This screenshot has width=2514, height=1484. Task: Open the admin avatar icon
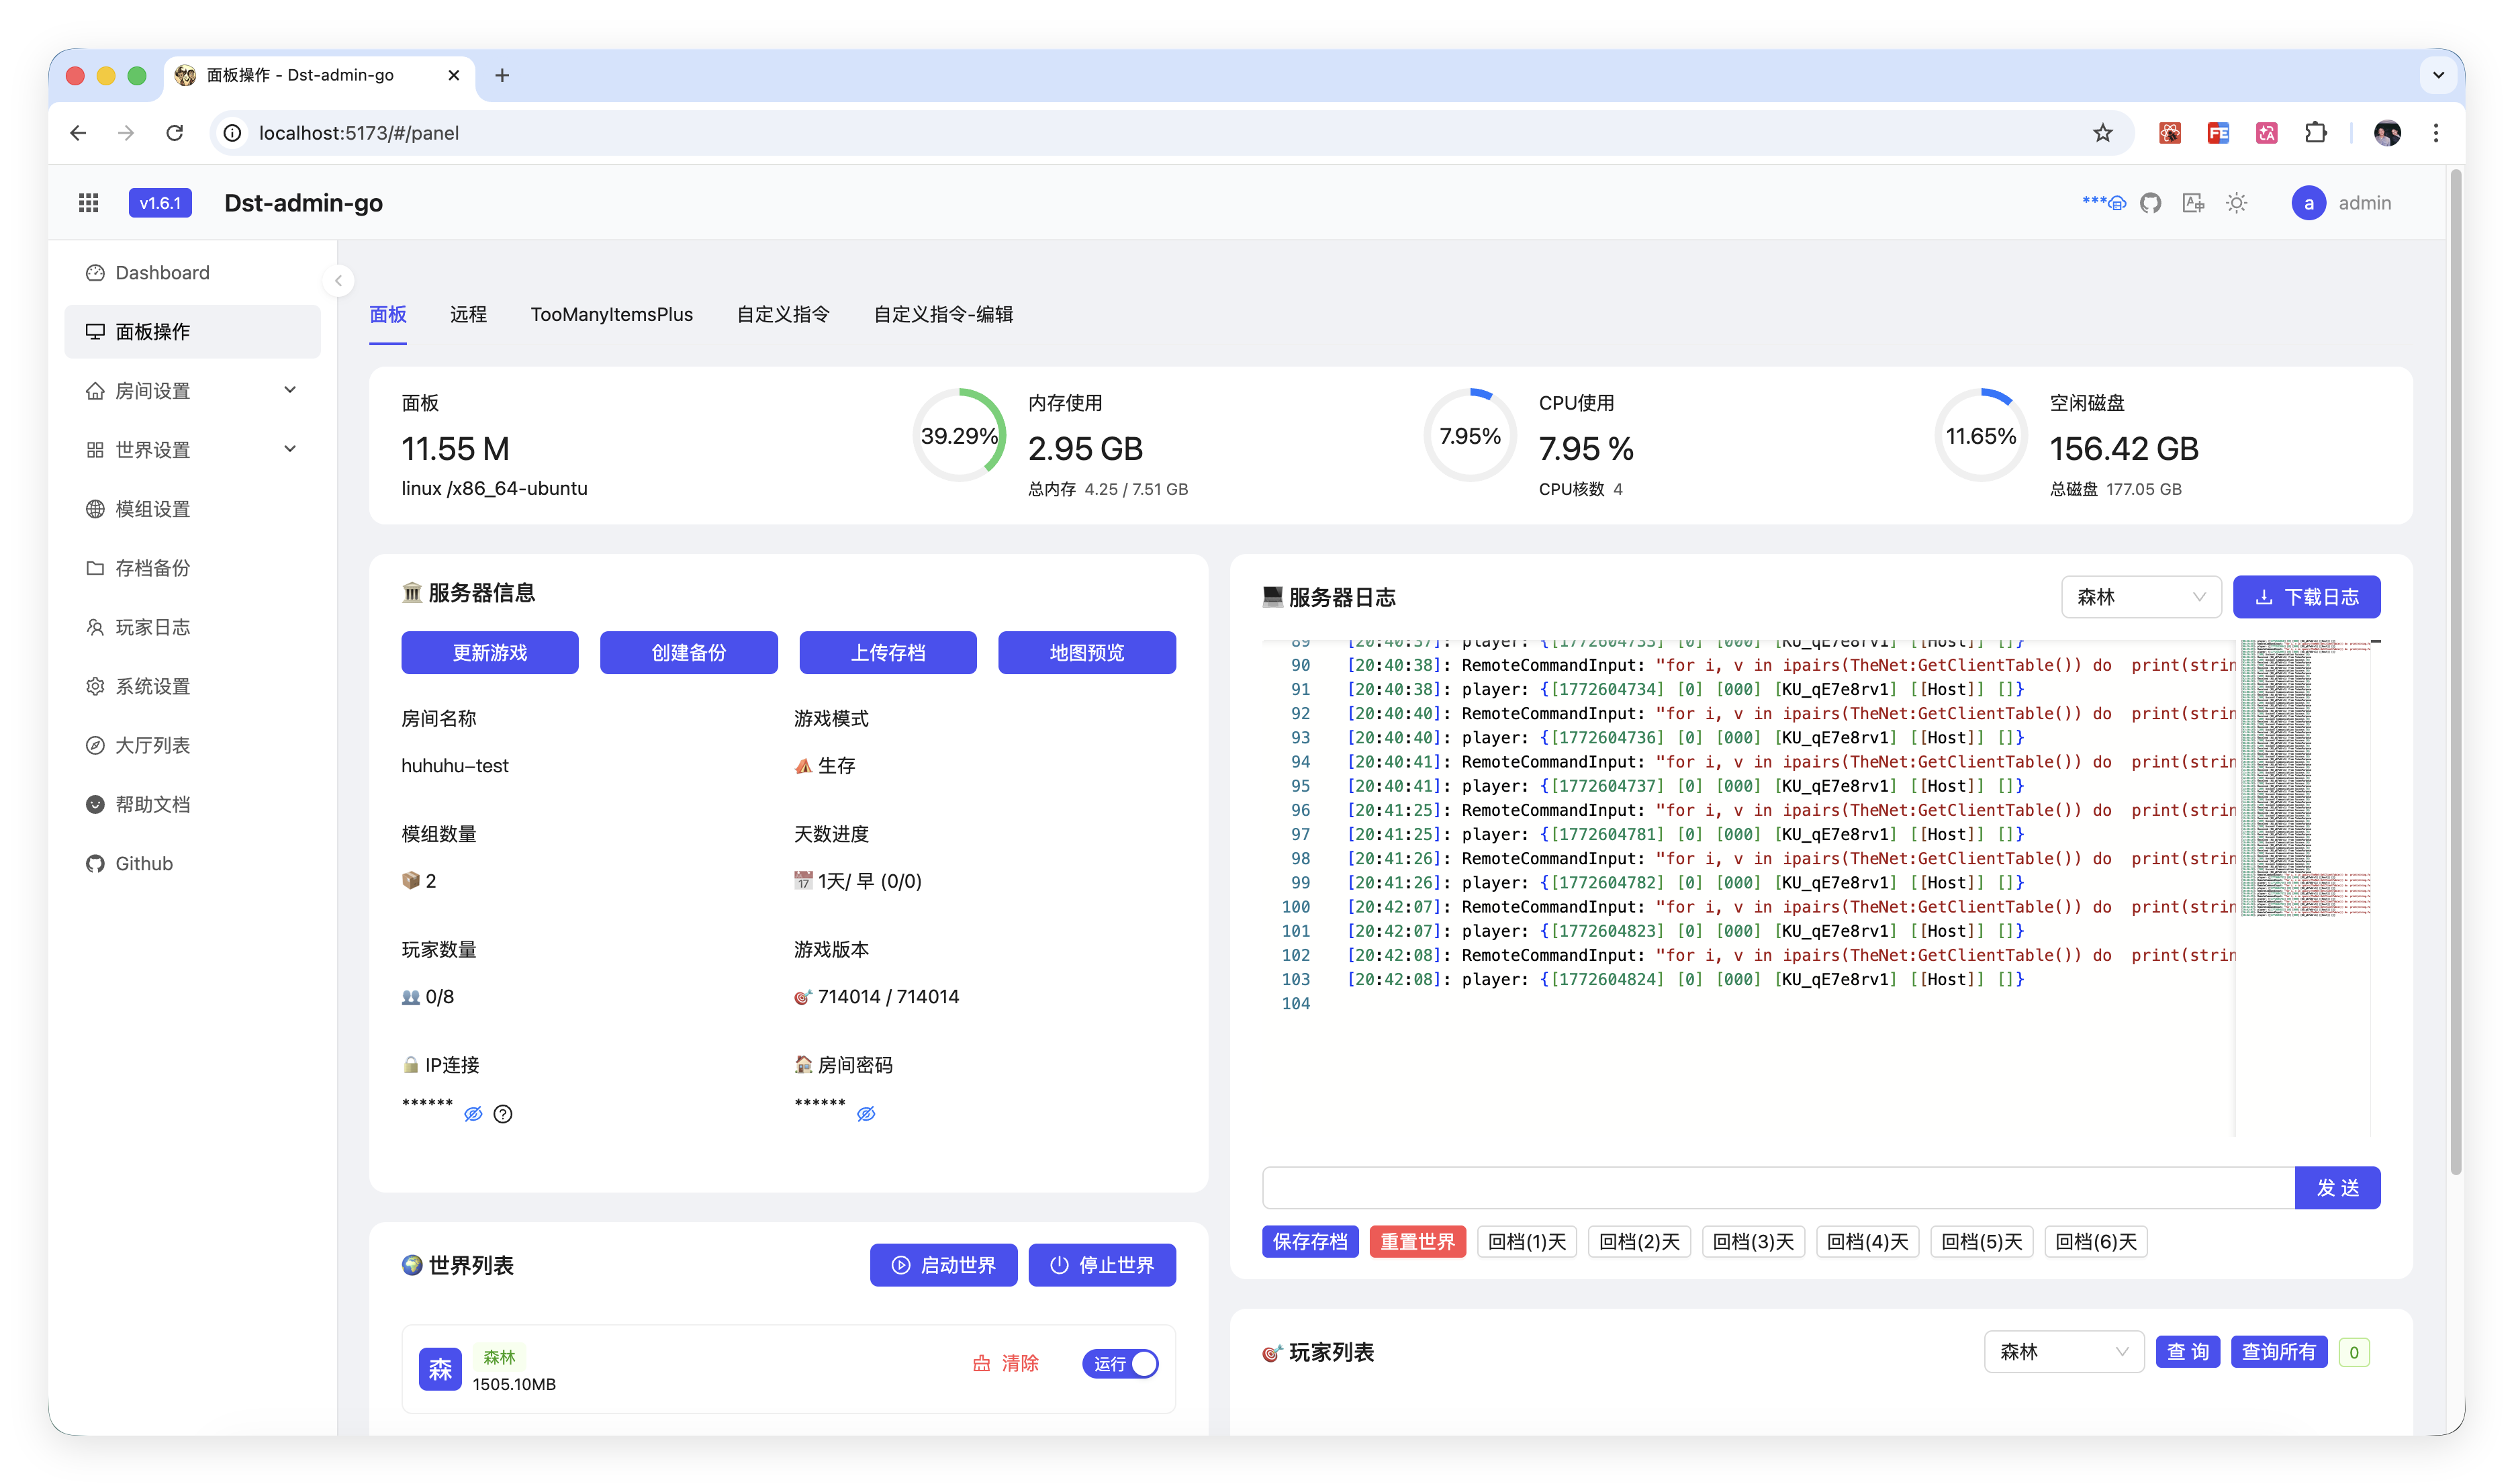tap(2308, 203)
